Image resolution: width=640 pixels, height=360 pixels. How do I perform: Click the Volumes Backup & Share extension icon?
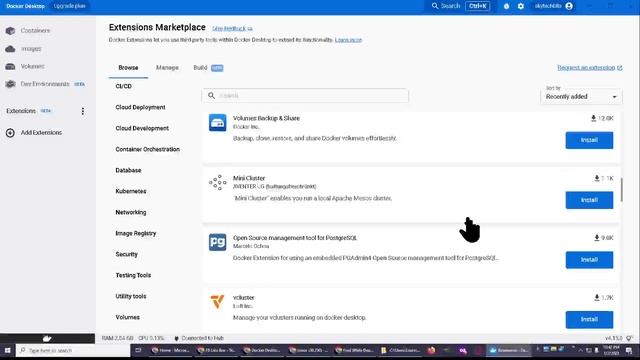[x=218, y=123]
